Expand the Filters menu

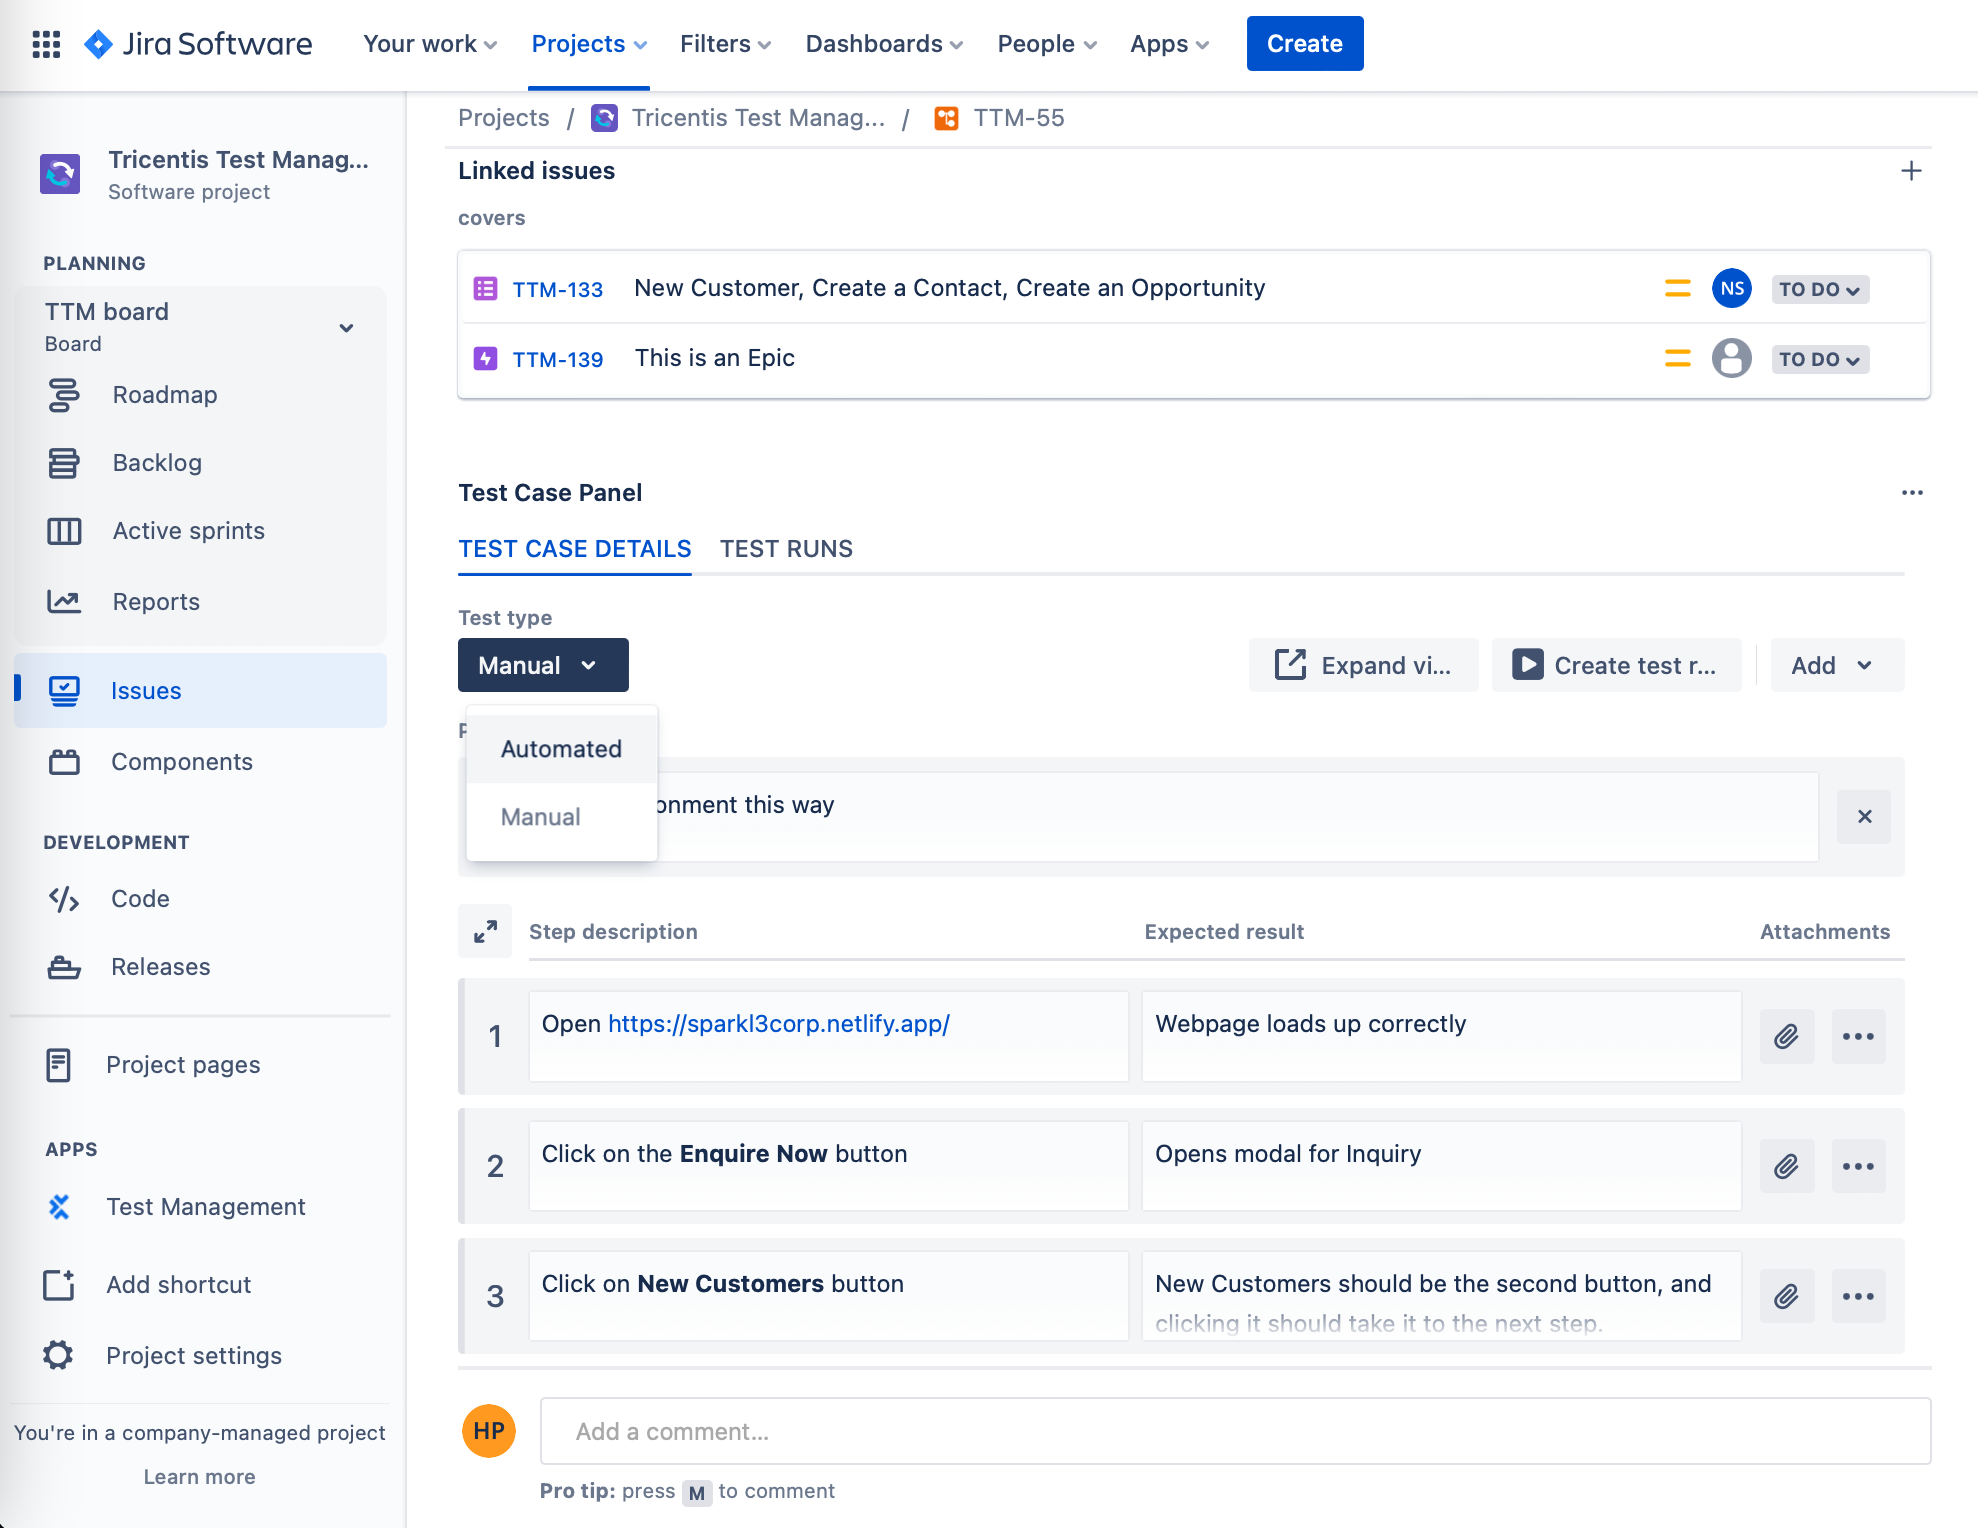pyautogui.click(x=725, y=44)
